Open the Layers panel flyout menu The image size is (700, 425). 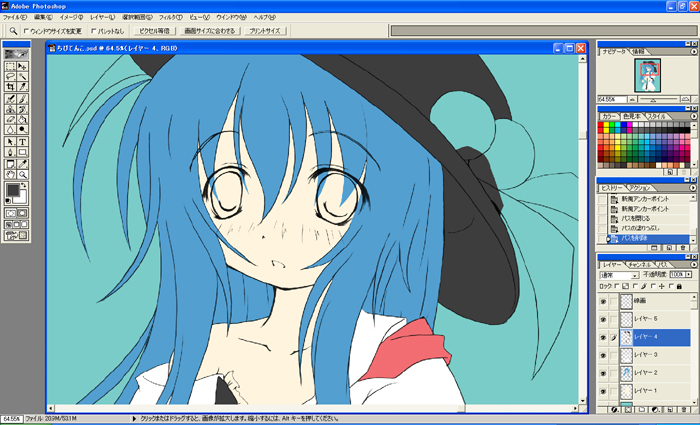point(694,265)
